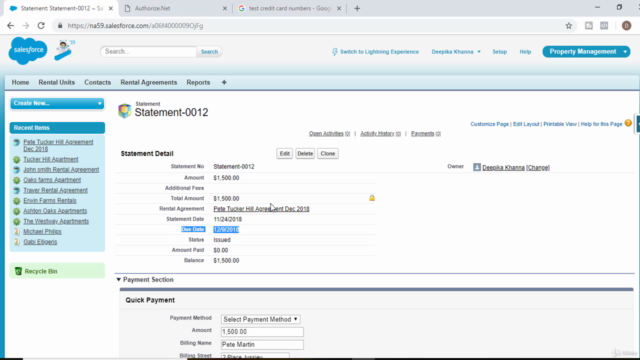
Task: Click the Salesforce search input field
Action: pyautogui.click(x=149, y=51)
